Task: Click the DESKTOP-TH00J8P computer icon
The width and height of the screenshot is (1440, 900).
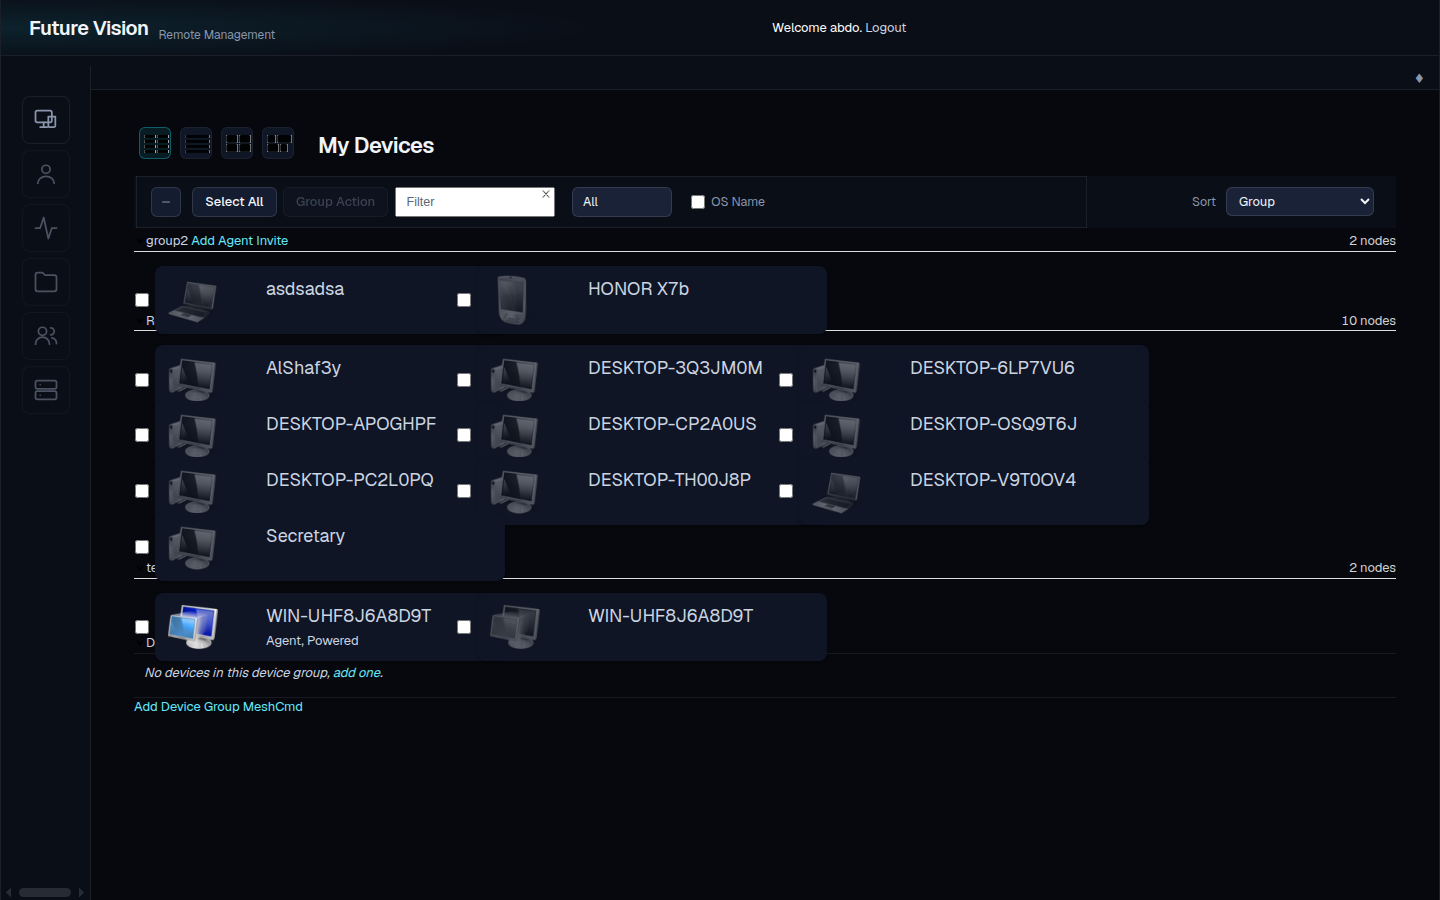Action: click(x=514, y=492)
